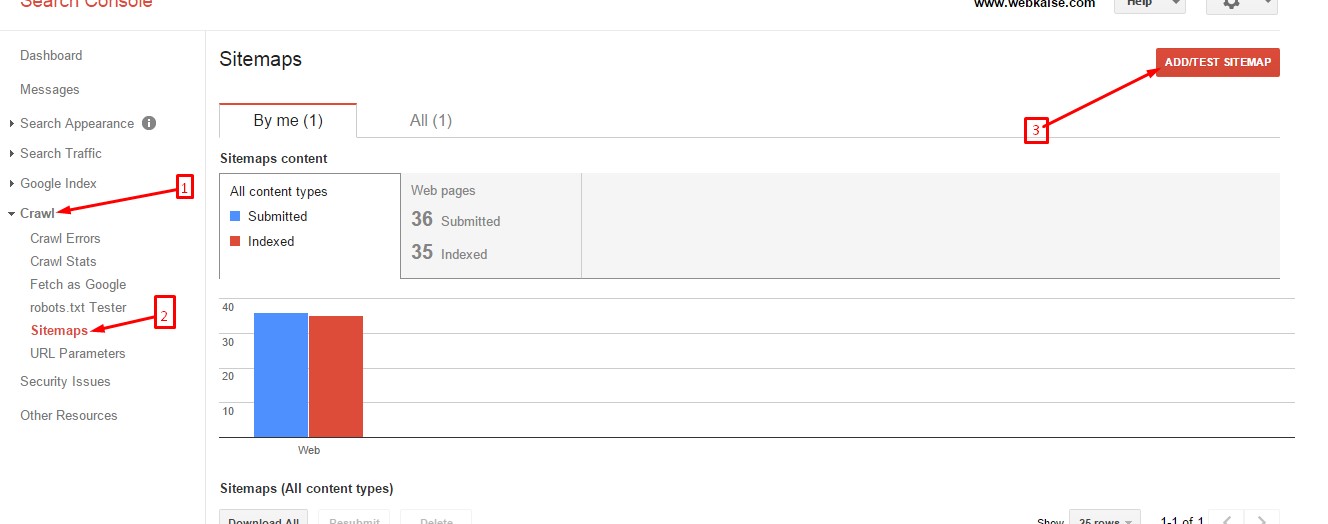Click the red Indexed legend square

click(235, 241)
